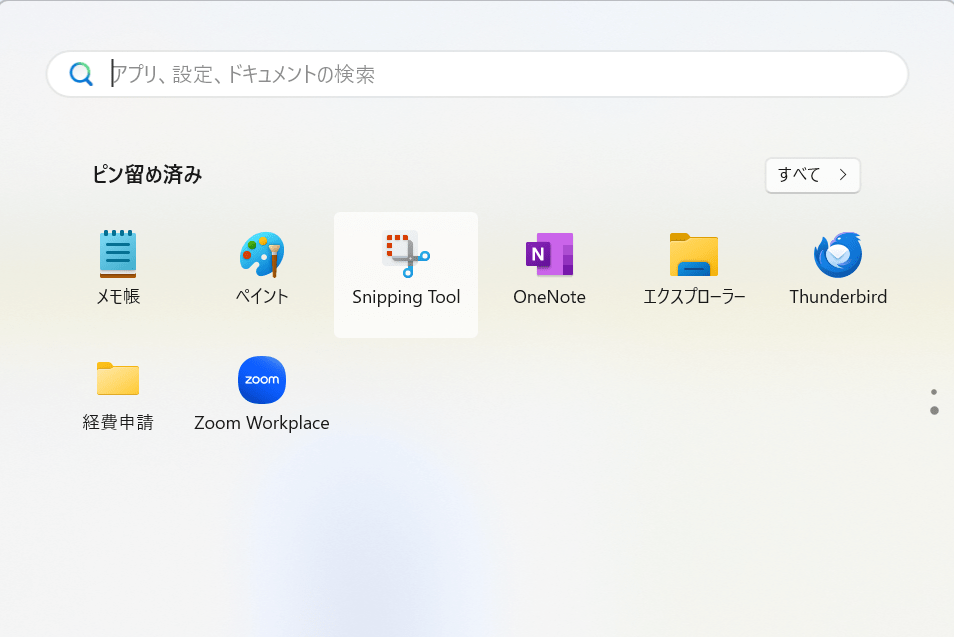954x637 pixels.
Task: Open the メモ帳 (Notepad) app
Action: point(118,268)
